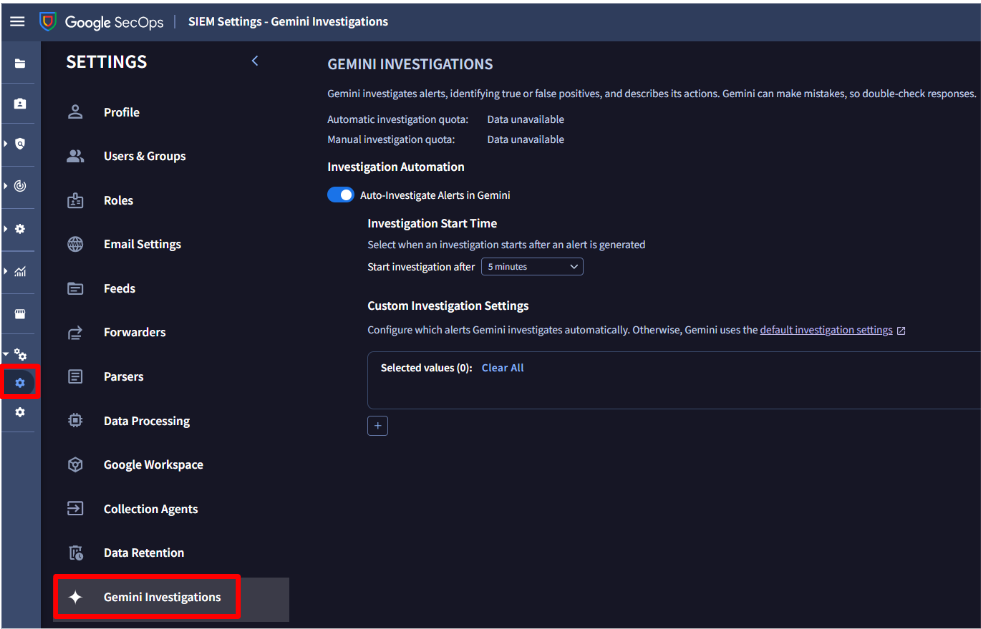Click the Google Workspace cube icon
This screenshot has height=629, width=981.
pos(75,464)
